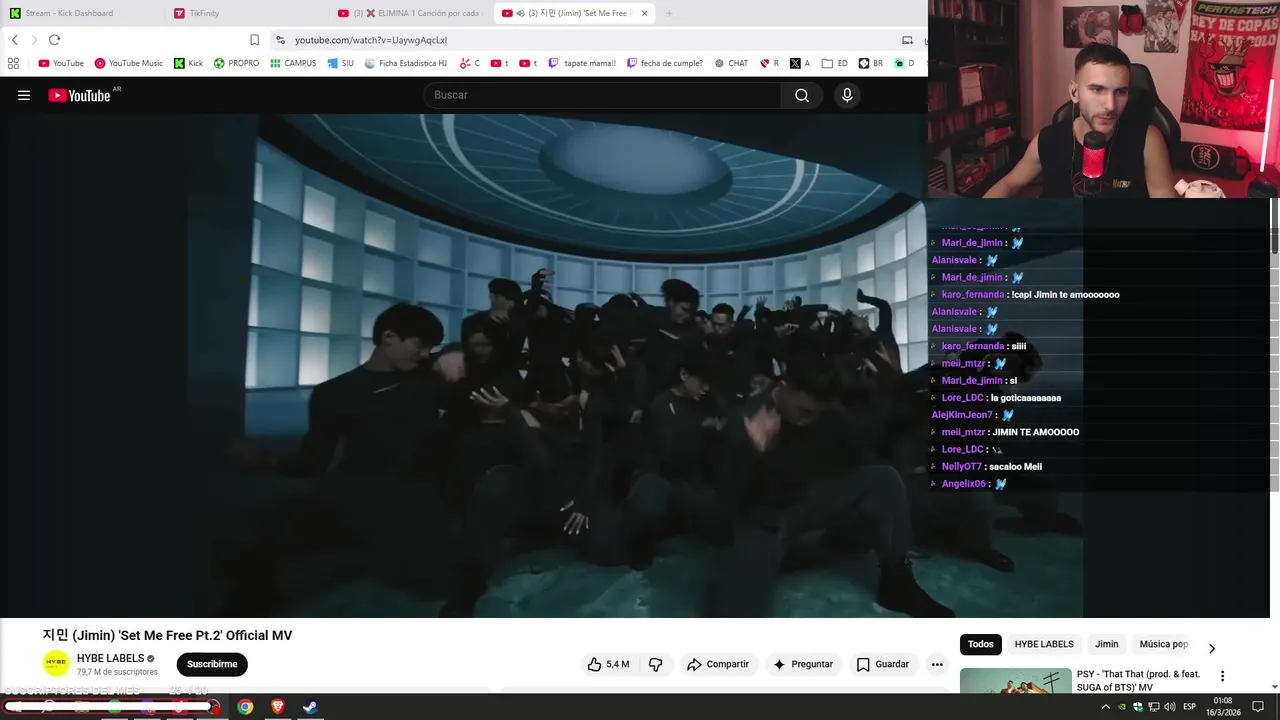Open the YouTube bookmark

tap(61, 63)
